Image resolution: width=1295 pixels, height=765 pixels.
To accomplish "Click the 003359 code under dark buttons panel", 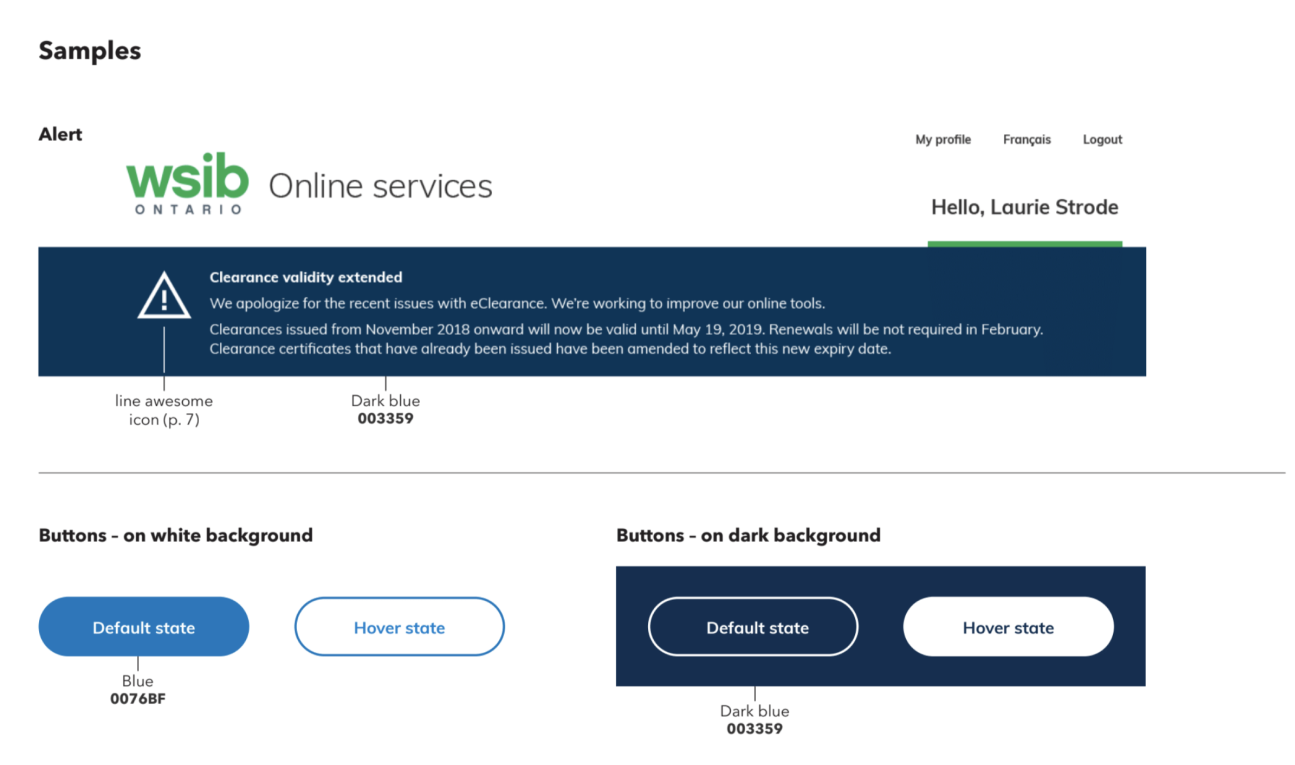I will pyautogui.click(x=755, y=729).
